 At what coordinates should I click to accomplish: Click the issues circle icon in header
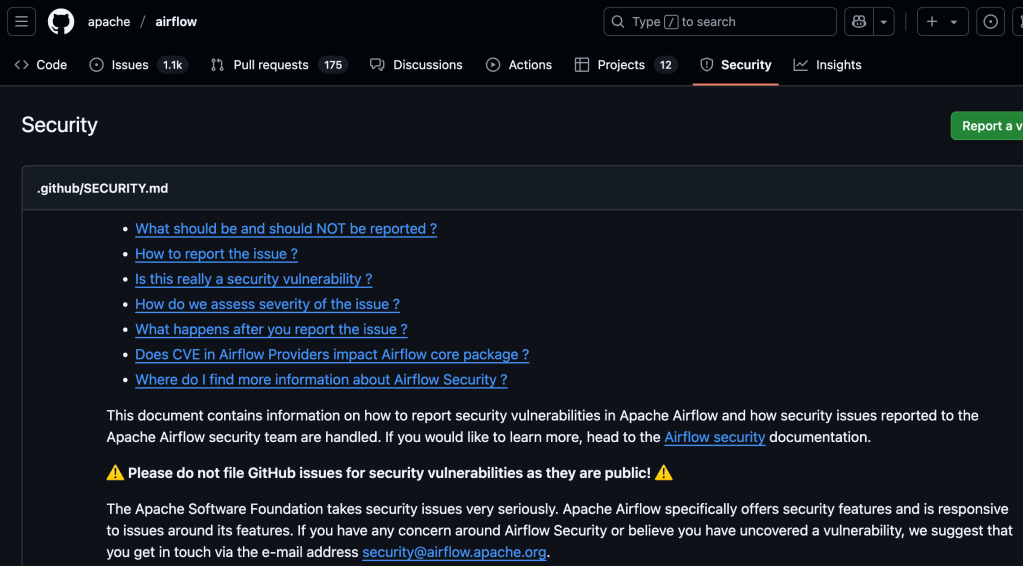[990, 21]
